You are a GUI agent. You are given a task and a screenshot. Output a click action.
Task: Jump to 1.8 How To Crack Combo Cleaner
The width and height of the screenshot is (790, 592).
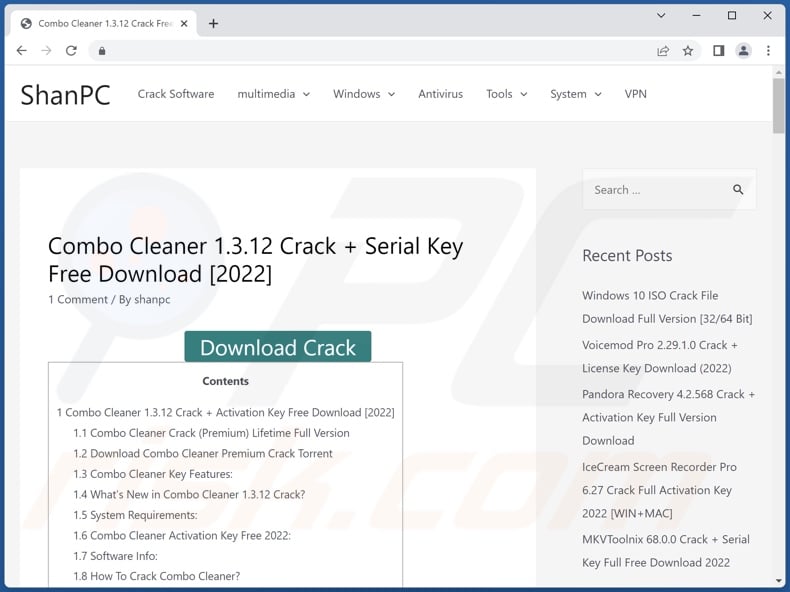pos(157,576)
